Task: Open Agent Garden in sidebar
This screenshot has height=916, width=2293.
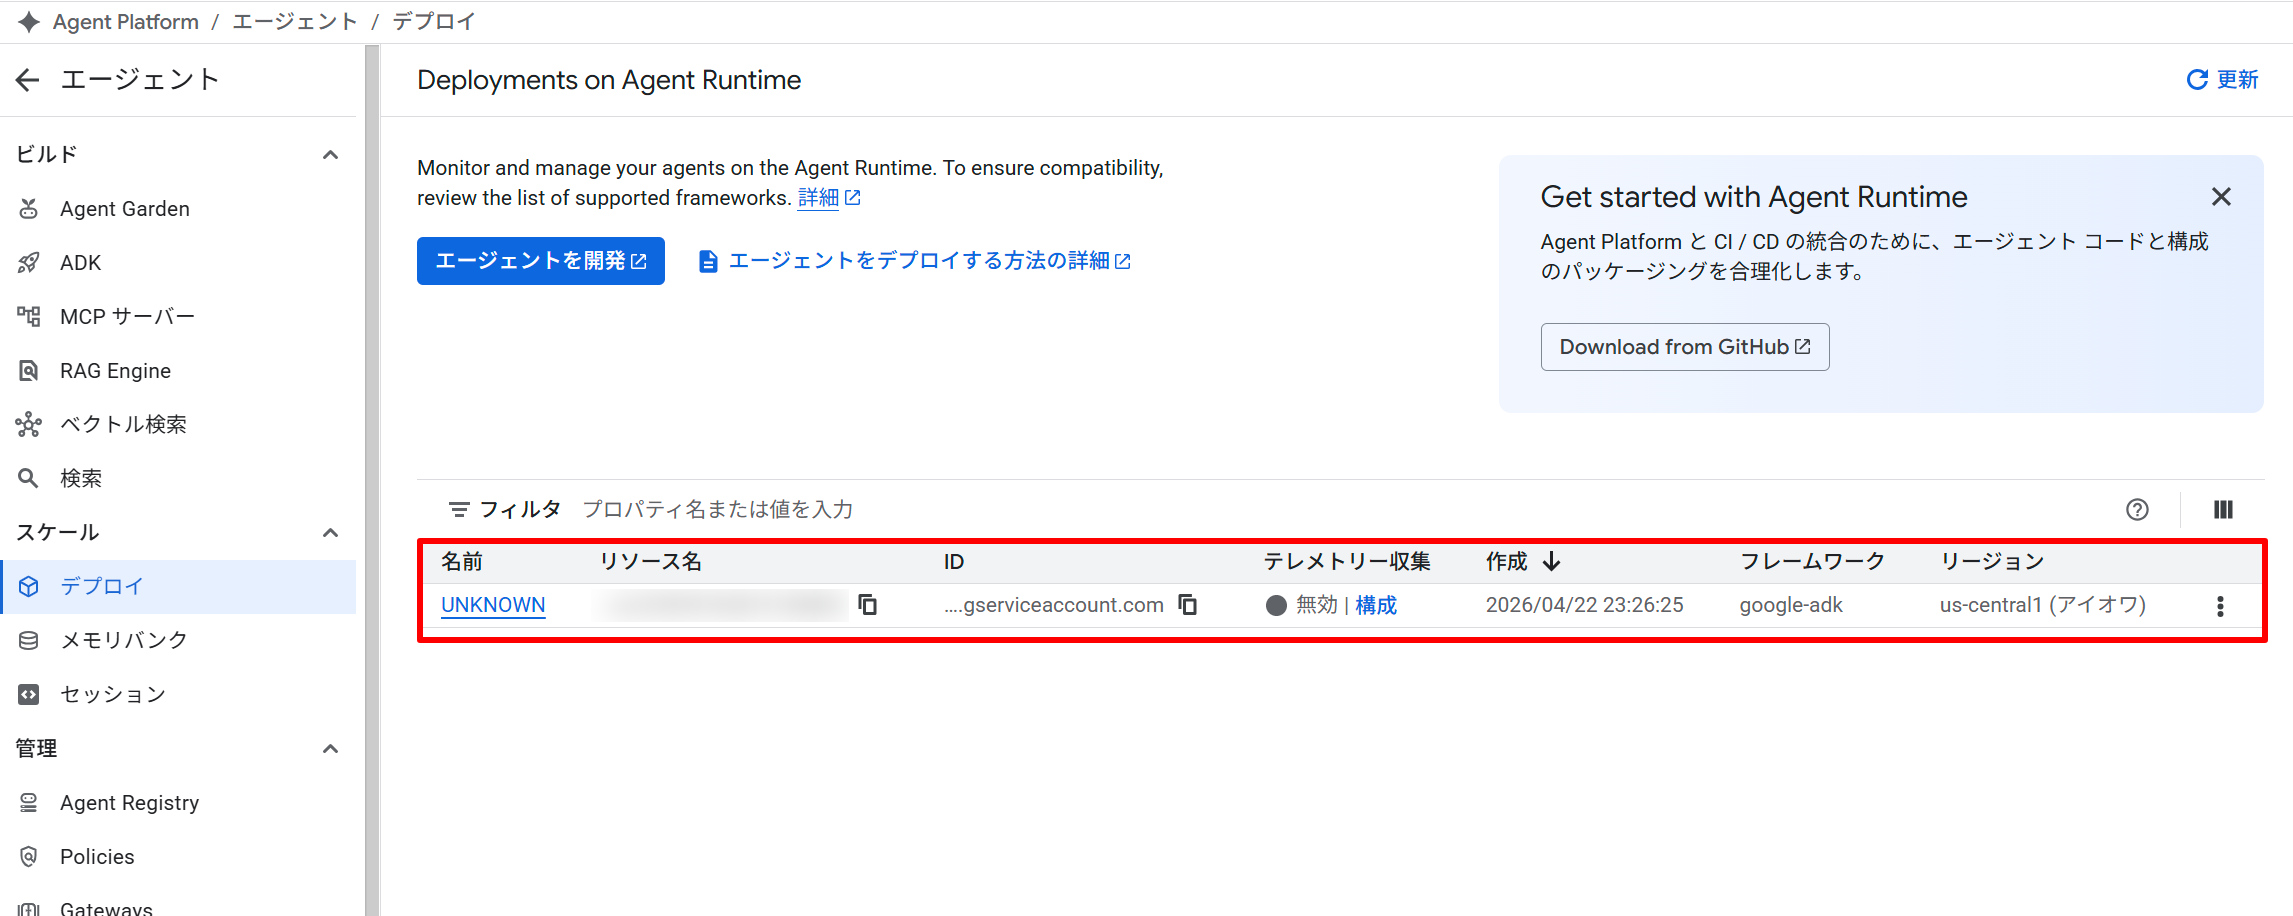Action: click(125, 209)
